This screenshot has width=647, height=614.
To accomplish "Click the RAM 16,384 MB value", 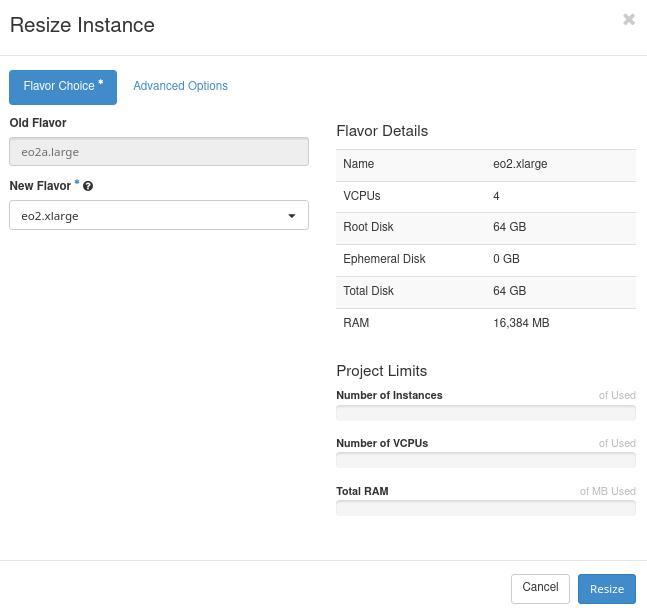I will (521, 323).
